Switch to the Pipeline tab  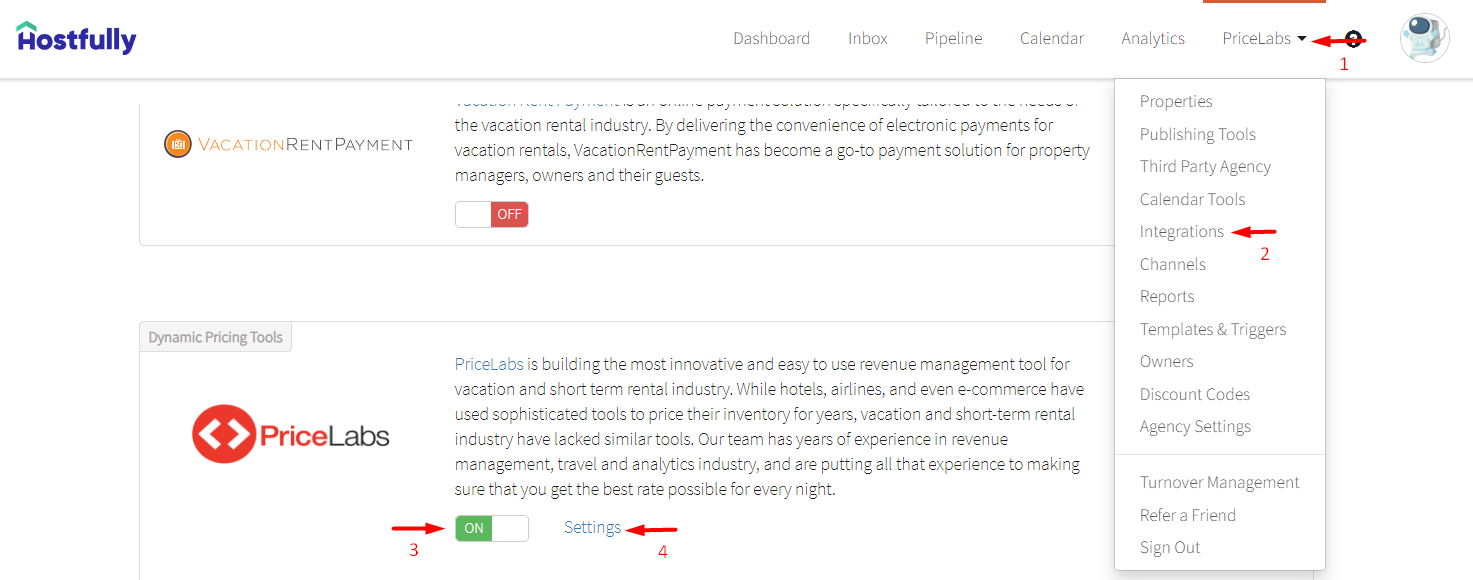953,38
